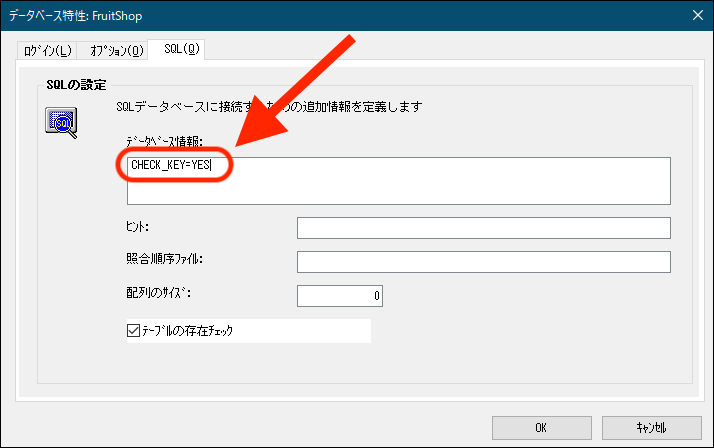Open the オプション(O) tab

[x=117, y=50]
